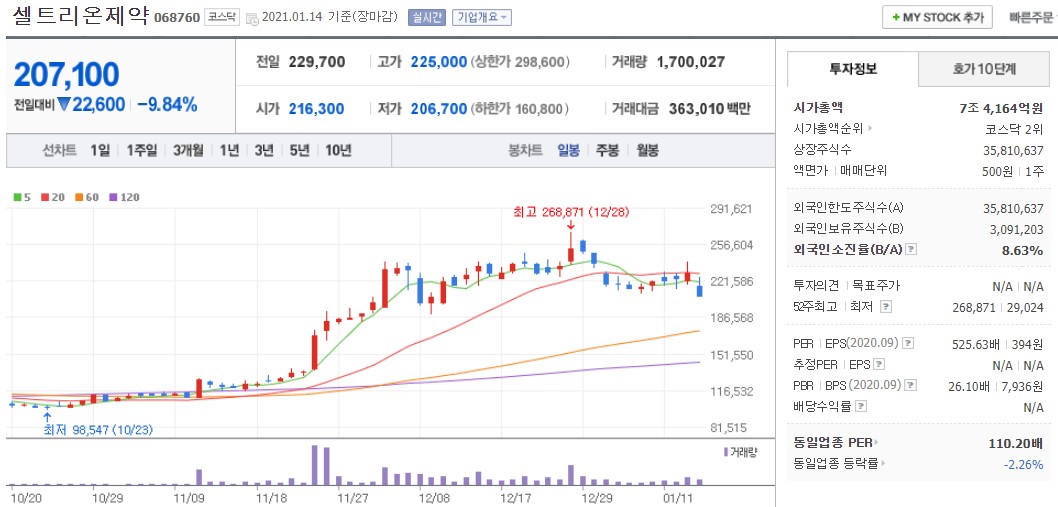Click the 저가 206,700 value
Viewport: 1058px width, 507px height.
439,109
